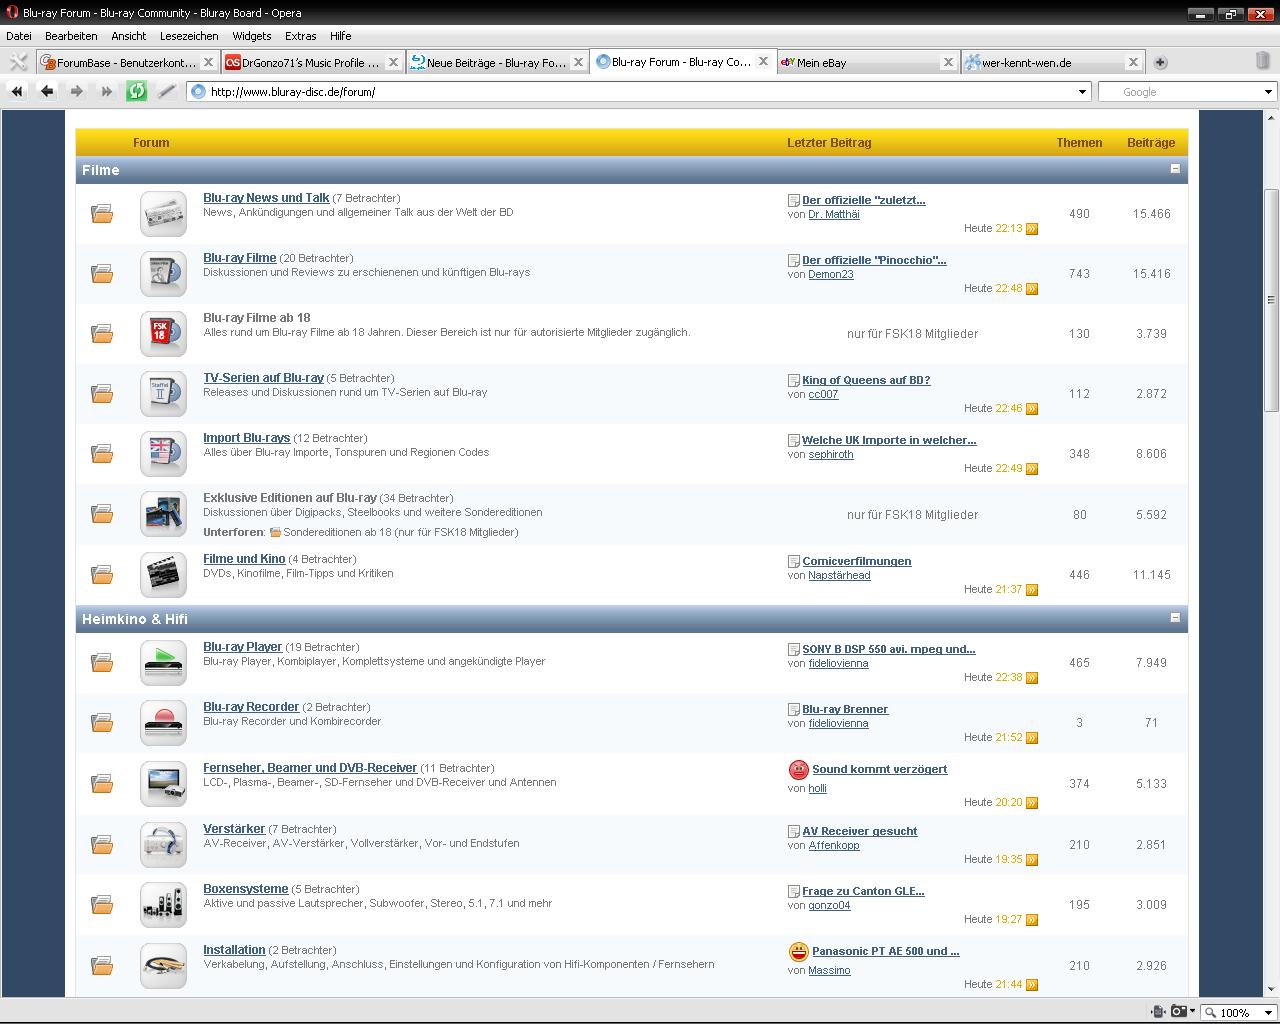
Task: Switch to the wer-kennt-wen.de tab
Action: pyautogui.click(x=1051, y=62)
